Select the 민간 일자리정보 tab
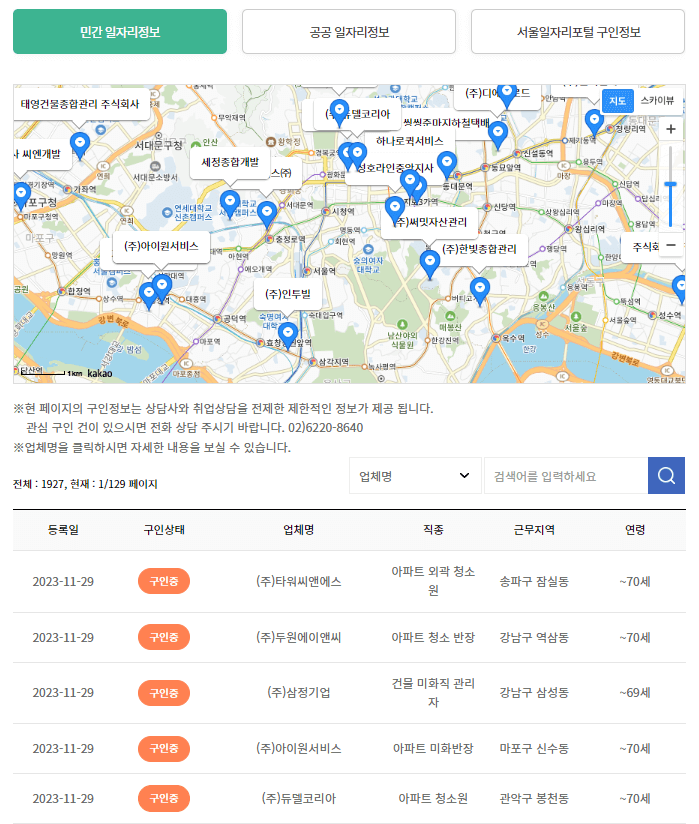699x824 pixels. pyautogui.click(x=120, y=32)
